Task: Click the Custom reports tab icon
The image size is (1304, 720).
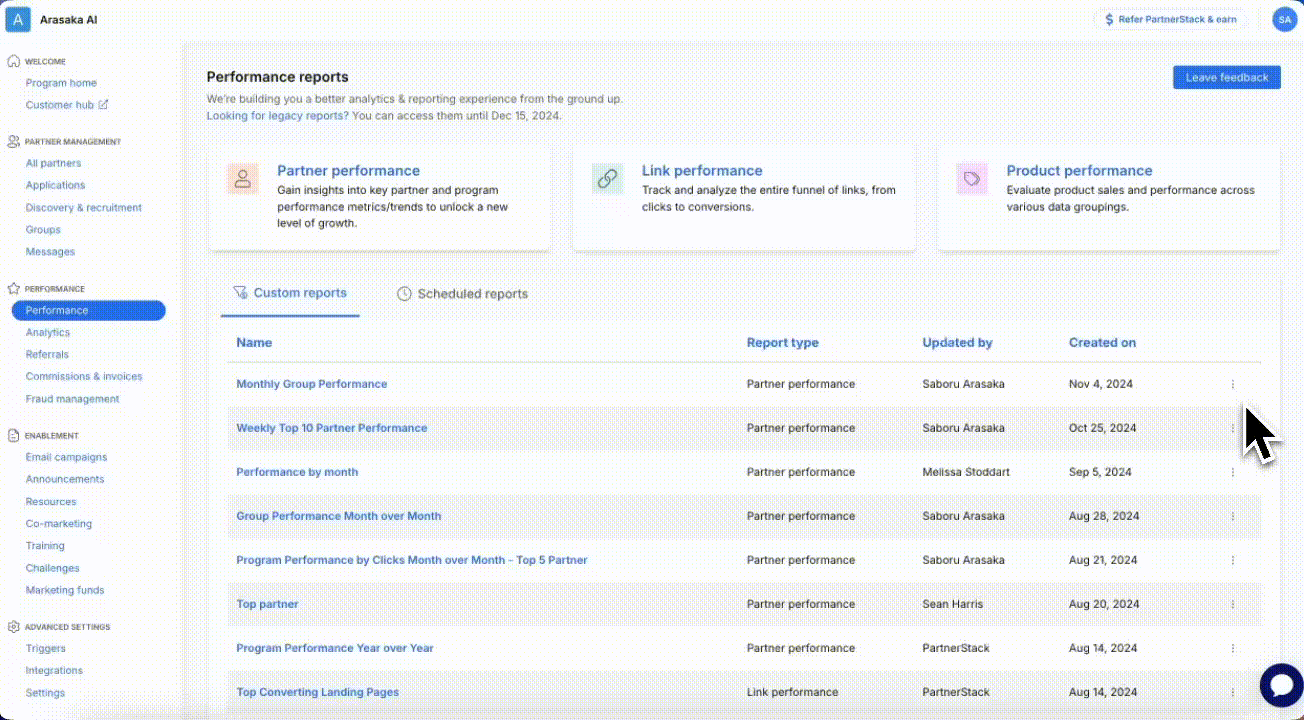Action: (x=240, y=293)
